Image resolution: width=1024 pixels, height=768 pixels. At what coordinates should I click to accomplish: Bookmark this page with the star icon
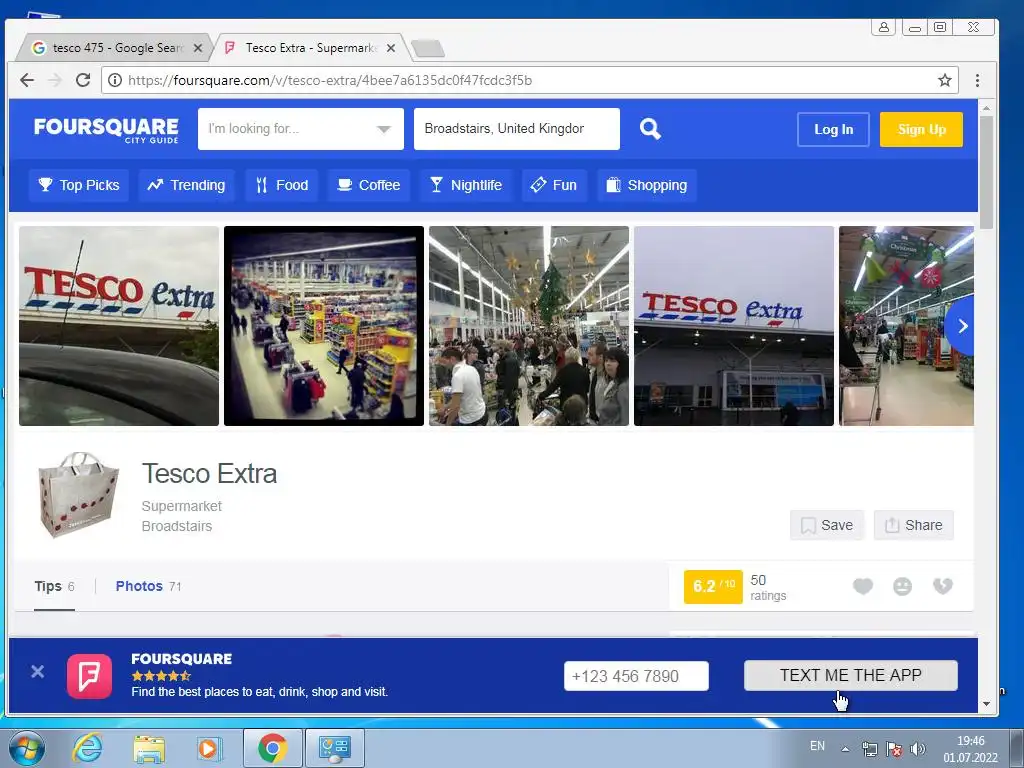944,80
